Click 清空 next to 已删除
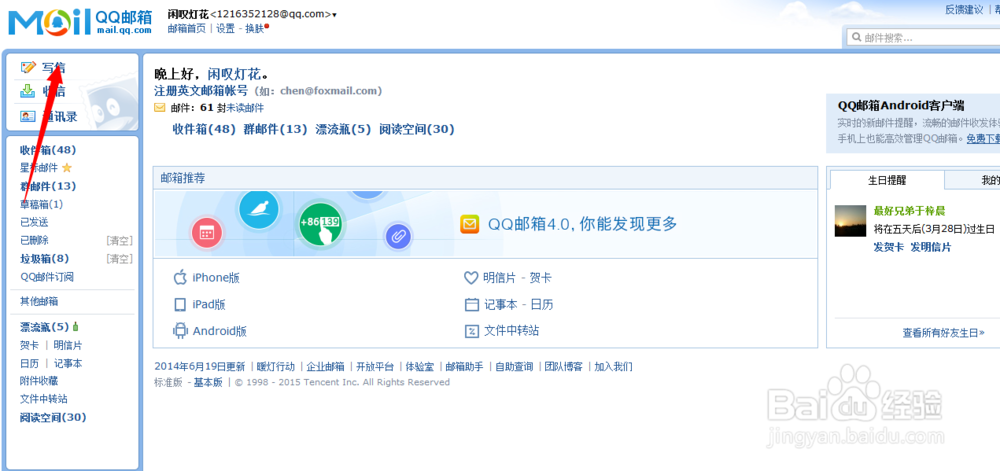This screenshot has width=1000, height=471. tap(119, 240)
